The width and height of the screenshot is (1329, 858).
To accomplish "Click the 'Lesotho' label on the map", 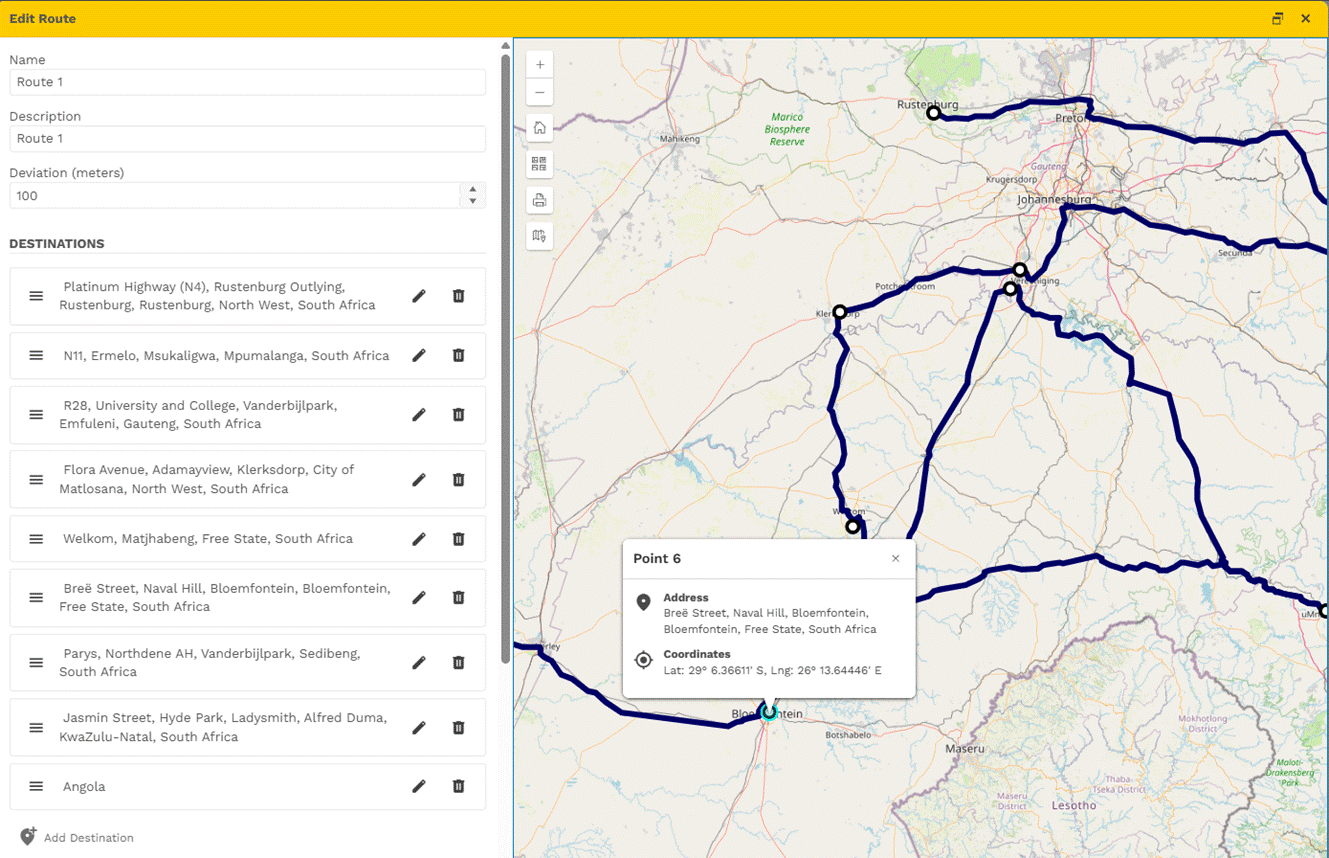I will point(1074,805).
